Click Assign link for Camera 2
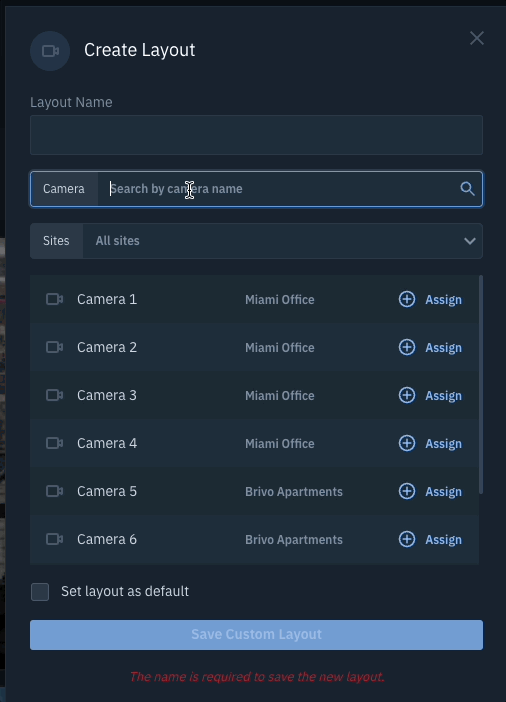The width and height of the screenshot is (506, 702). pyautogui.click(x=443, y=347)
